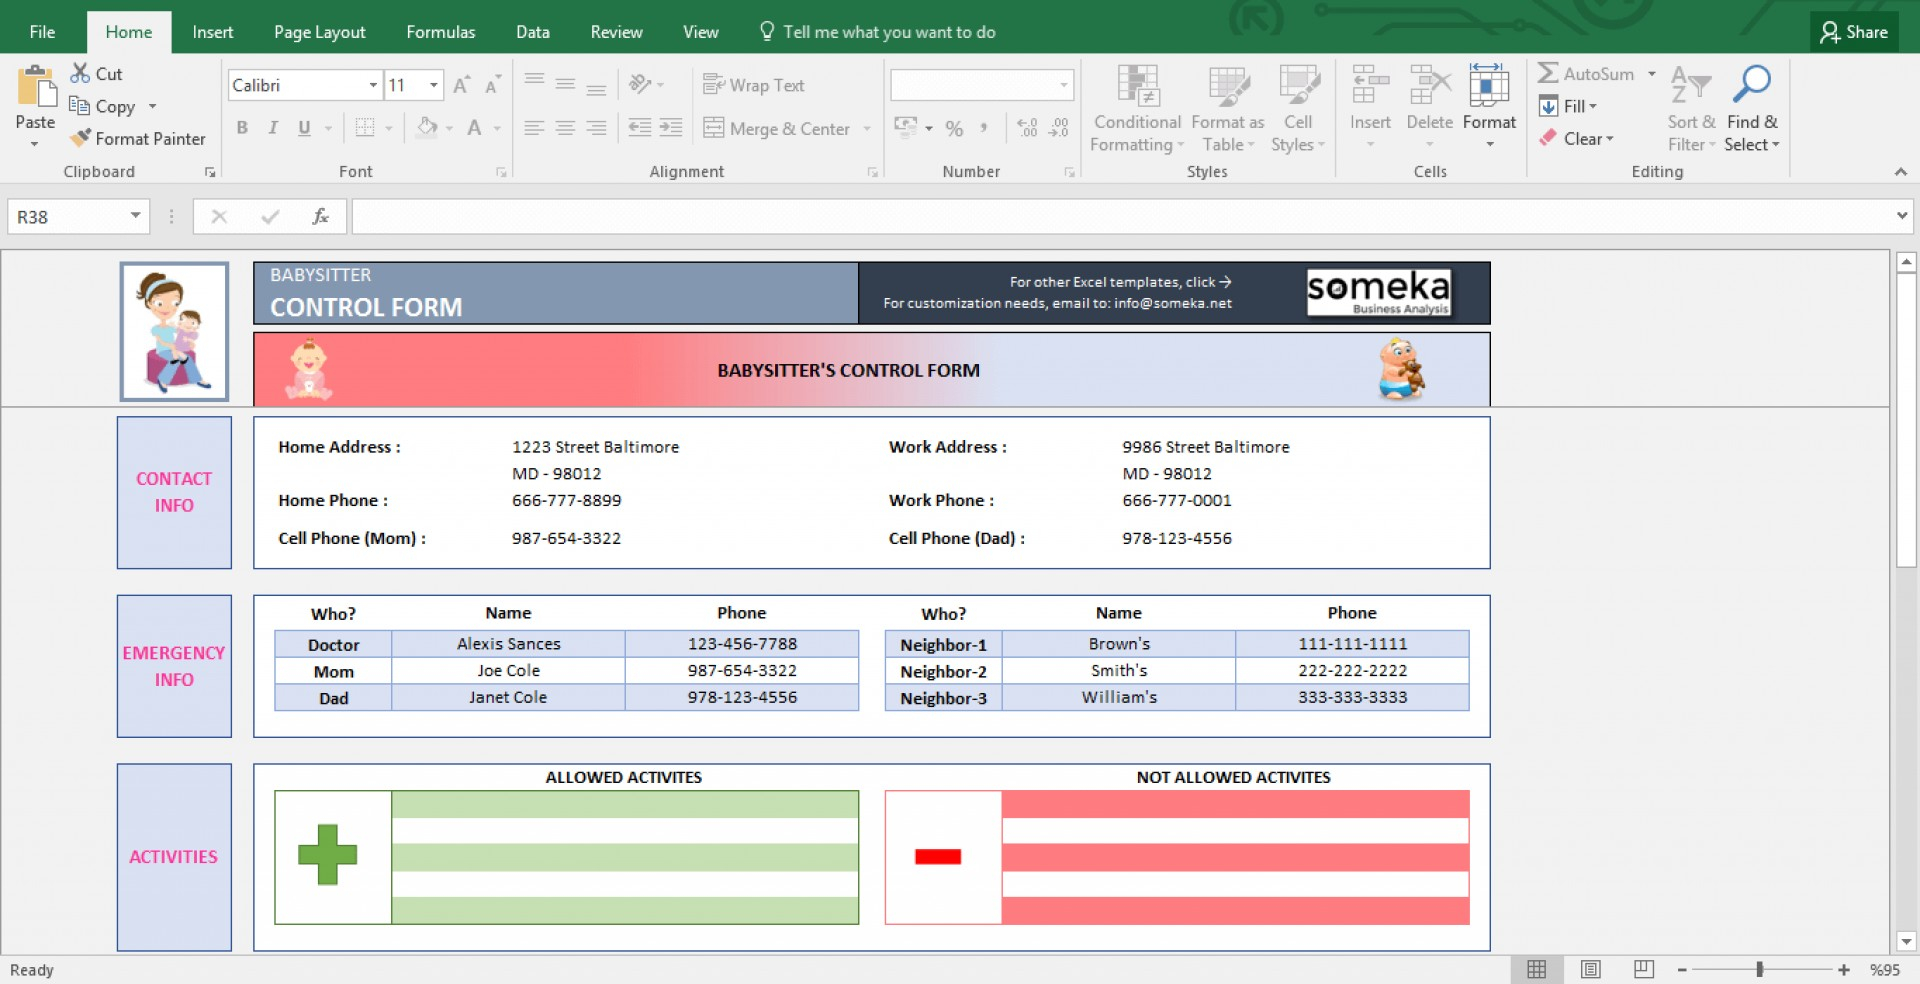1920x984 pixels.
Task: Activate the Format Painter brush
Action: [80, 138]
